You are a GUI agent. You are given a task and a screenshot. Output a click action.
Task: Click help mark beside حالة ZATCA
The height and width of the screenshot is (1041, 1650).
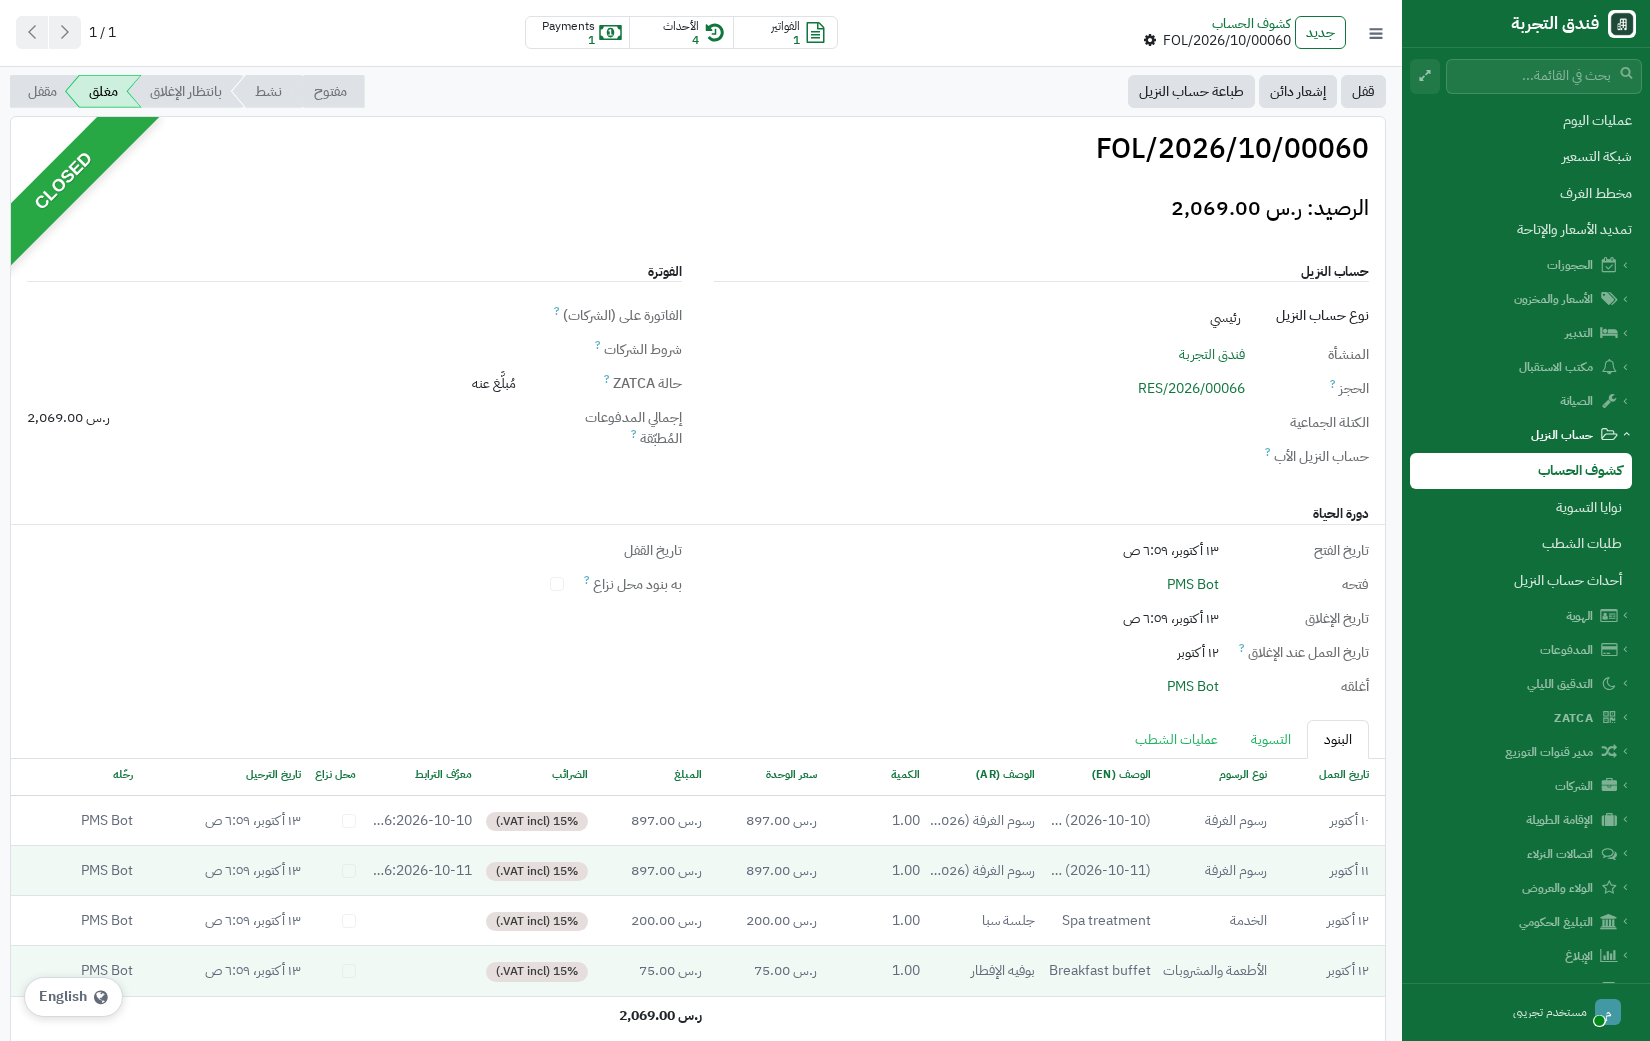pos(607,379)
